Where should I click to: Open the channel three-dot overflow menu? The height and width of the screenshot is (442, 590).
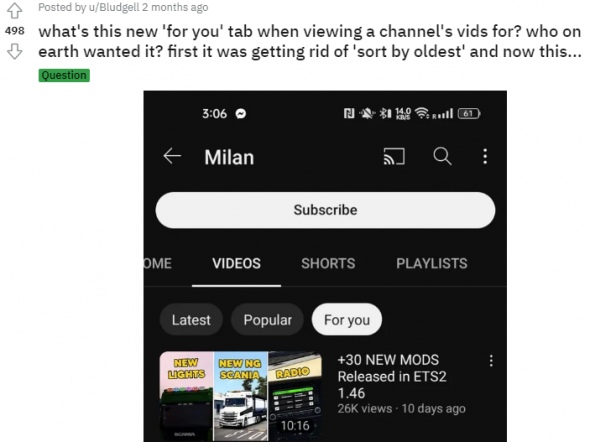pyautogui.click(x=485, y=156)
